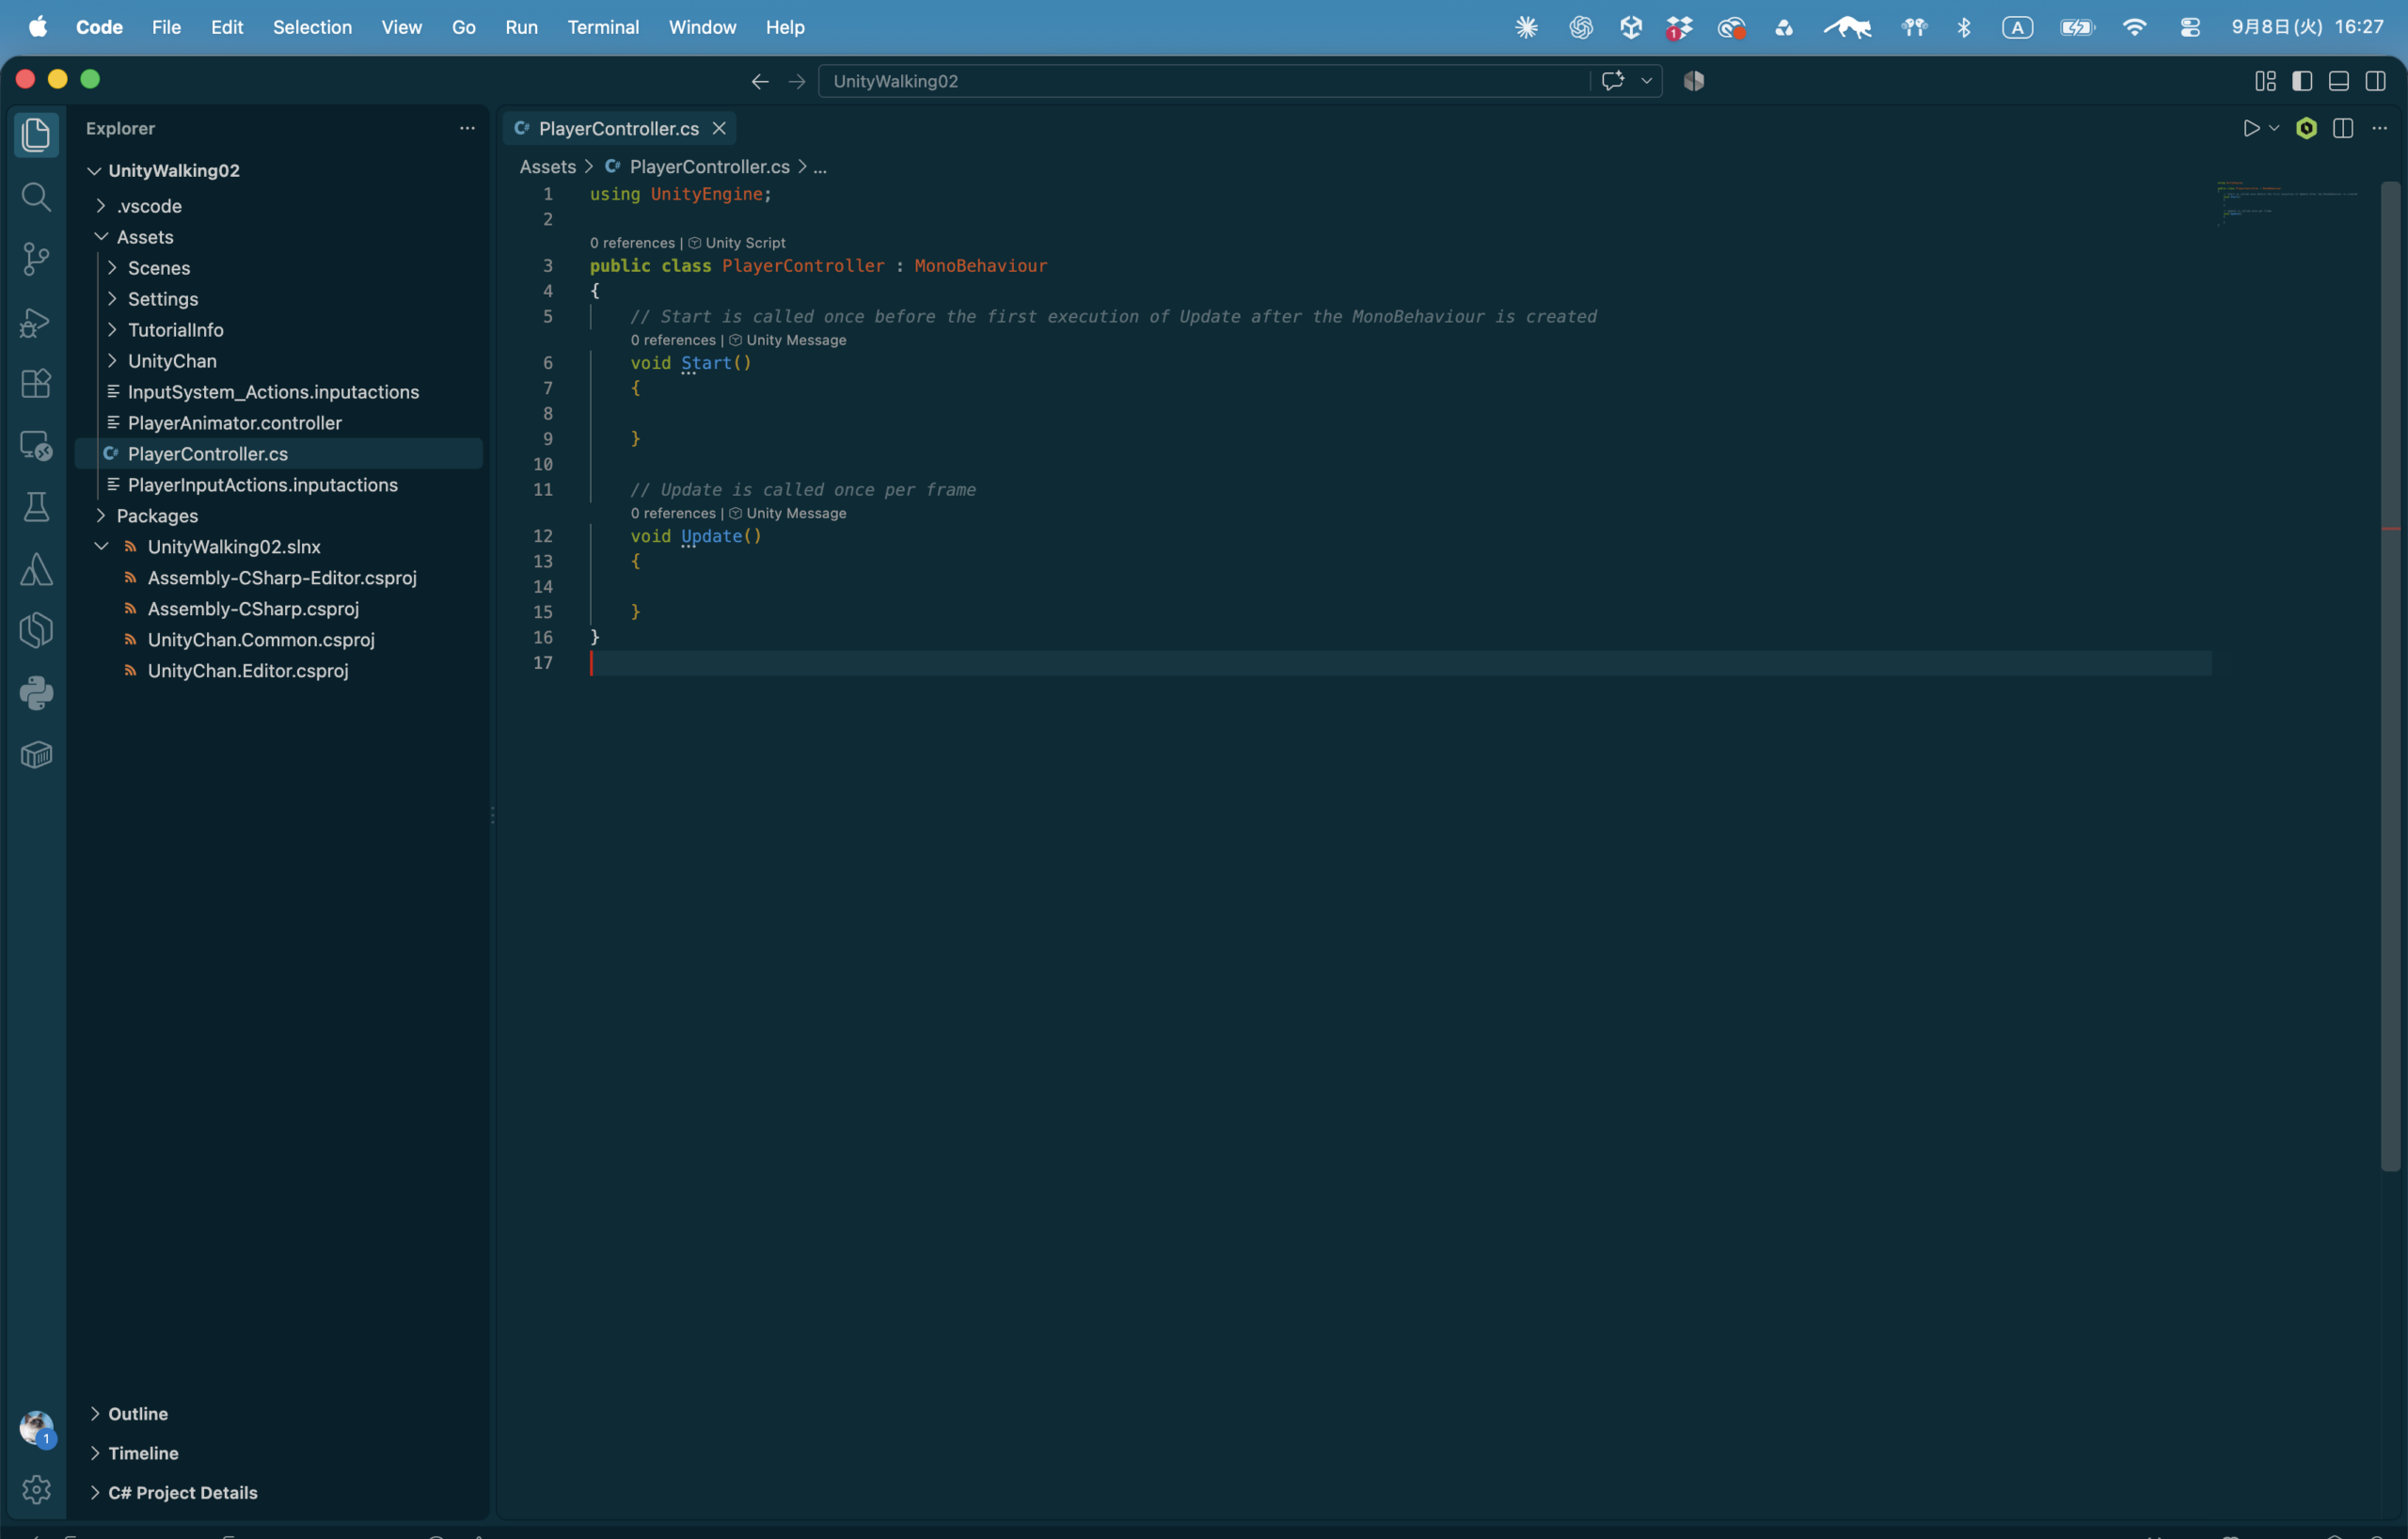Open PlayerAnimator.controller file
Screen dimensions: 2408x1539
pos(235,423)
